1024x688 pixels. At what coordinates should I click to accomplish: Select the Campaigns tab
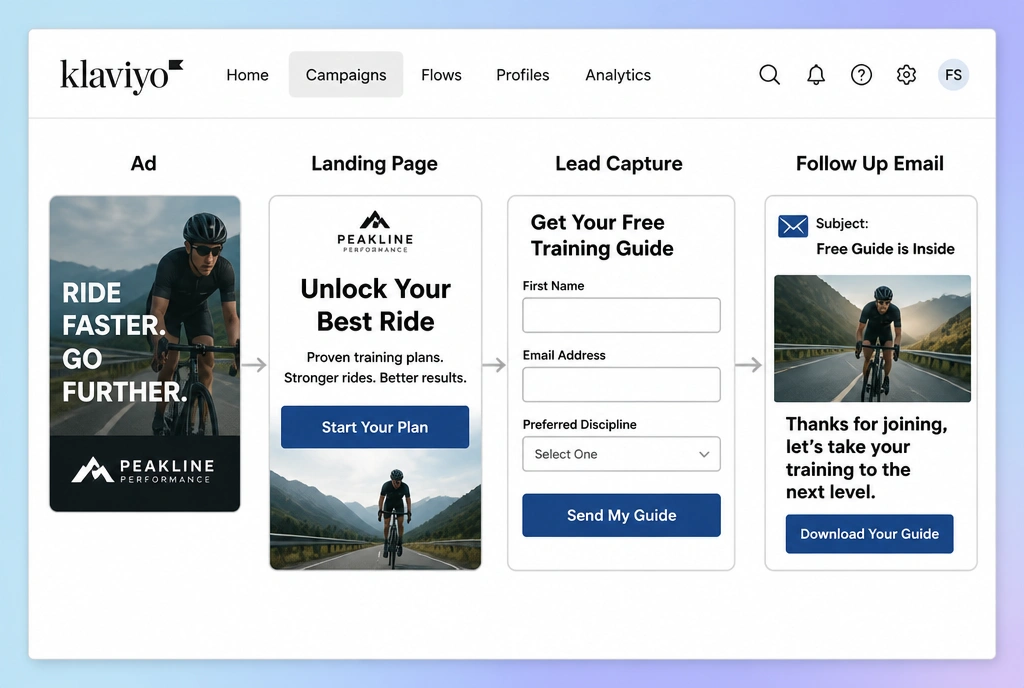[346, 74]
